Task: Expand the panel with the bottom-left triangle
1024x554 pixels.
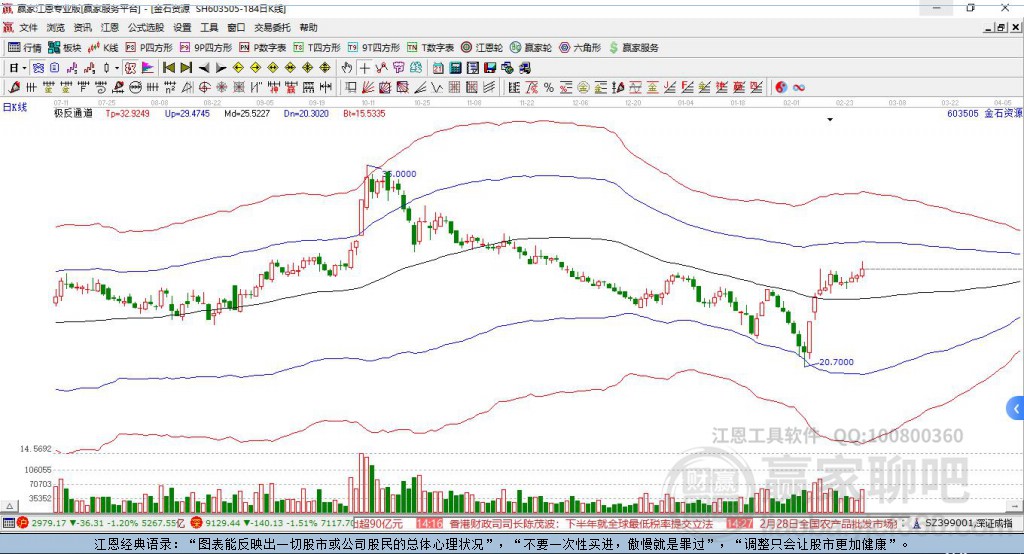Action: 9,506
